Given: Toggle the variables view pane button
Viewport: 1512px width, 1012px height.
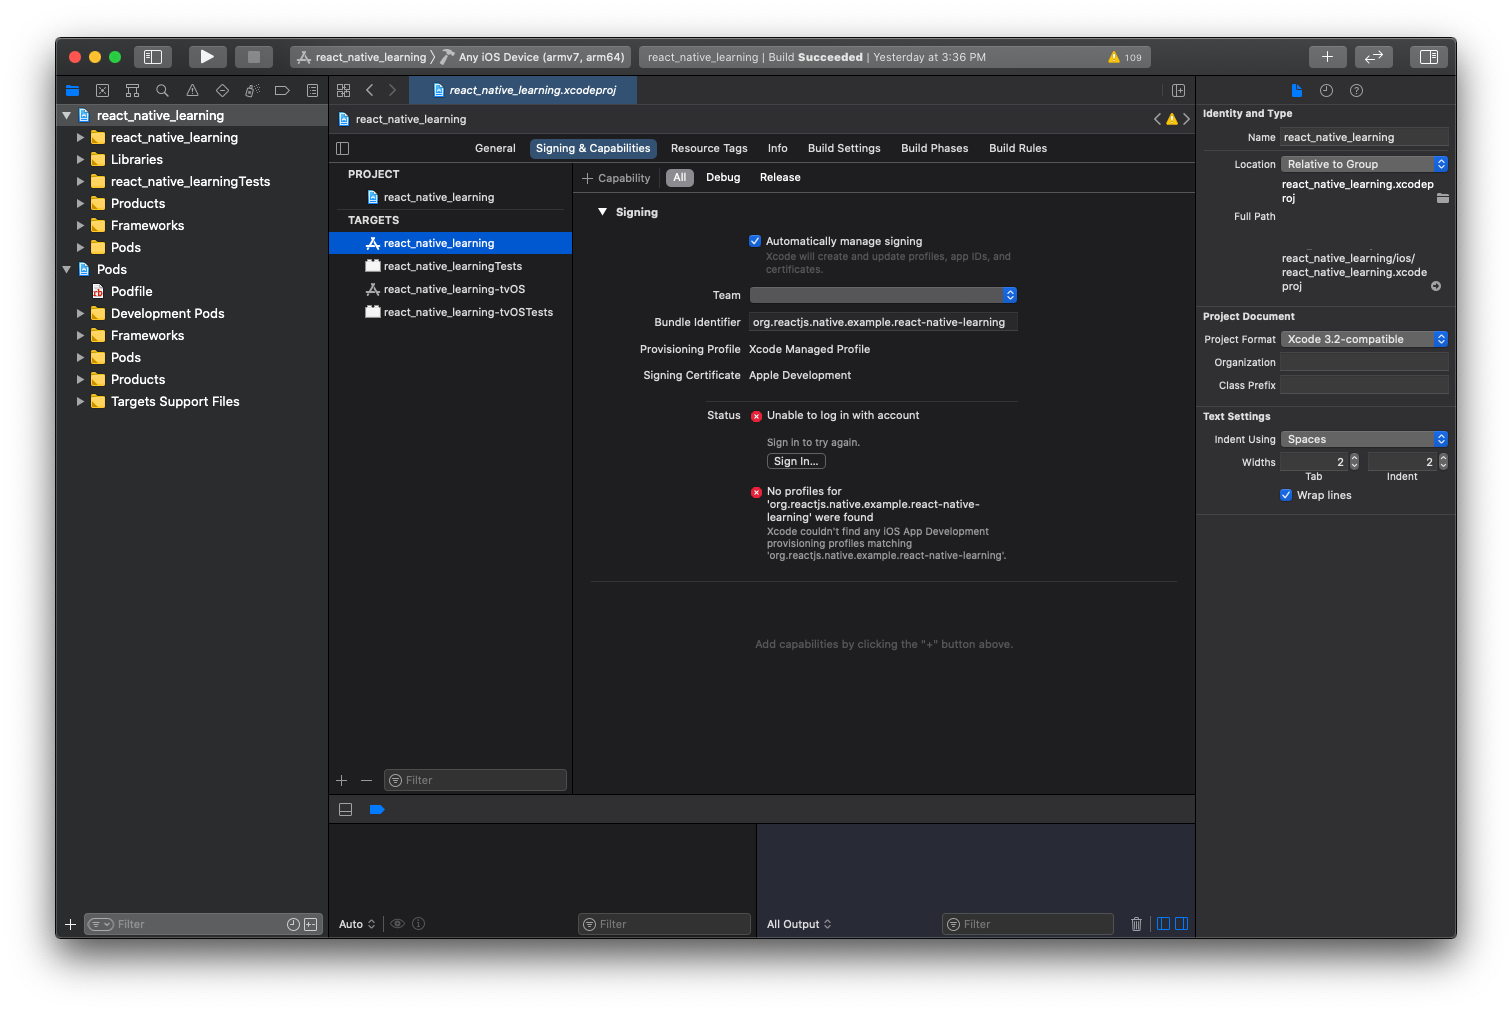Looking at the screenshot, I should click(x=1163, y=924).
